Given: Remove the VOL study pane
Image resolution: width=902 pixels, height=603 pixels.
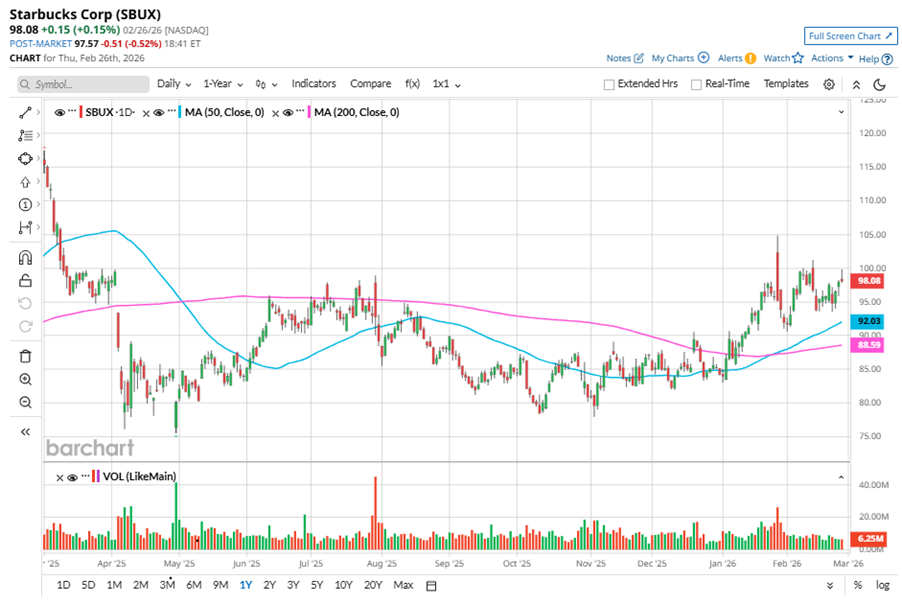Looking at the screenshot, I should coord(59,477).
